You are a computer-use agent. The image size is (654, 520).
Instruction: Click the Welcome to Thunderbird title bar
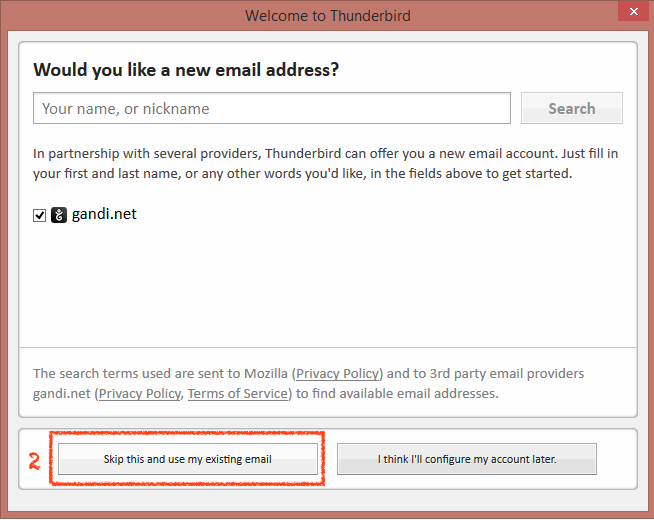[326, 15]
